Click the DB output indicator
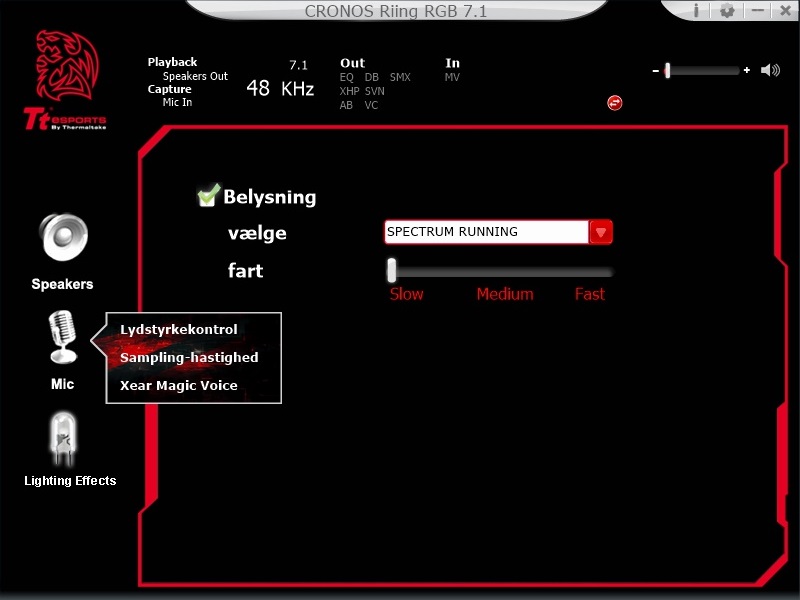 [371, 77]
